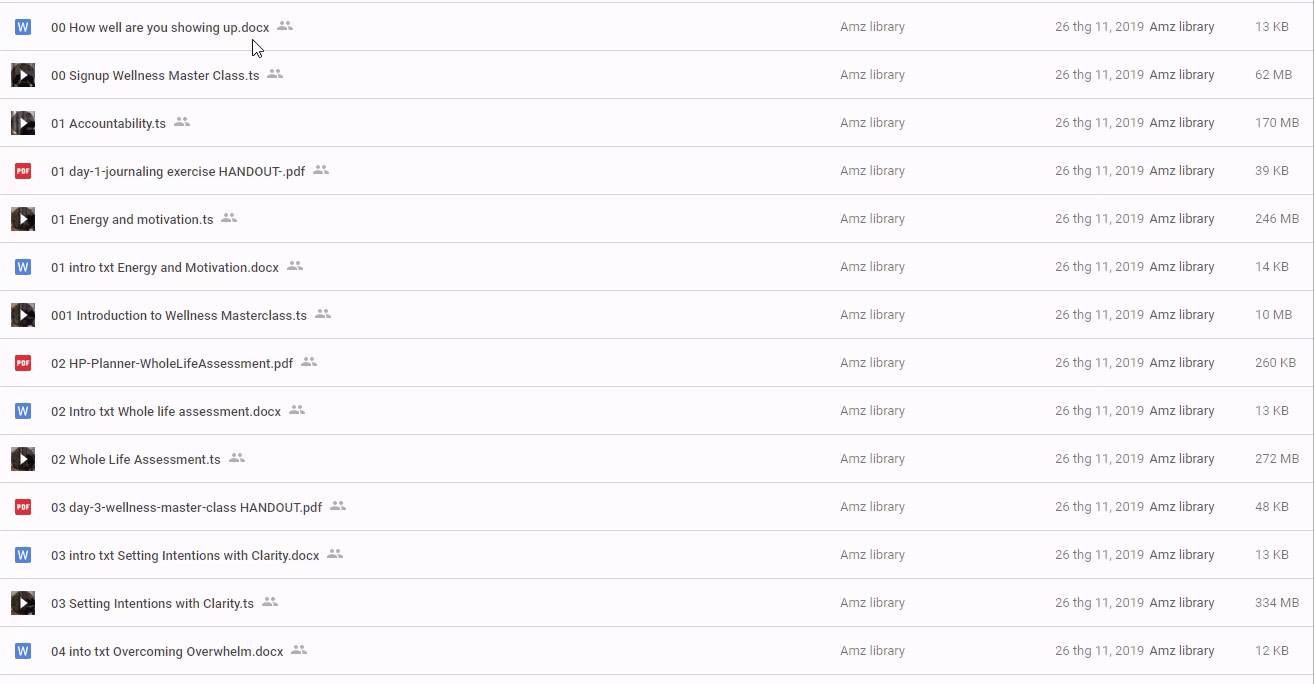
Task: Click PDF icon for HP-Planner-WholeLifeAssessment.pdf
Action: pyautogui.click(x=23, y=363)
